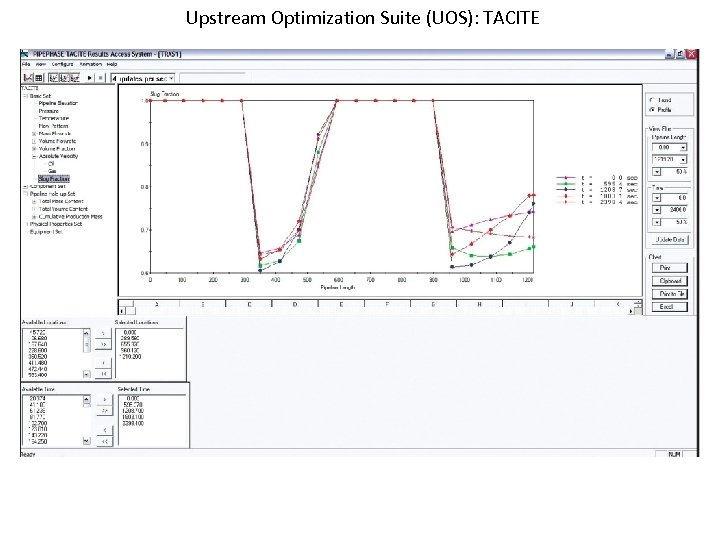Open the Time percent dropdown arrow
This screenshot has width=720, height=540.
click(657, 222)
